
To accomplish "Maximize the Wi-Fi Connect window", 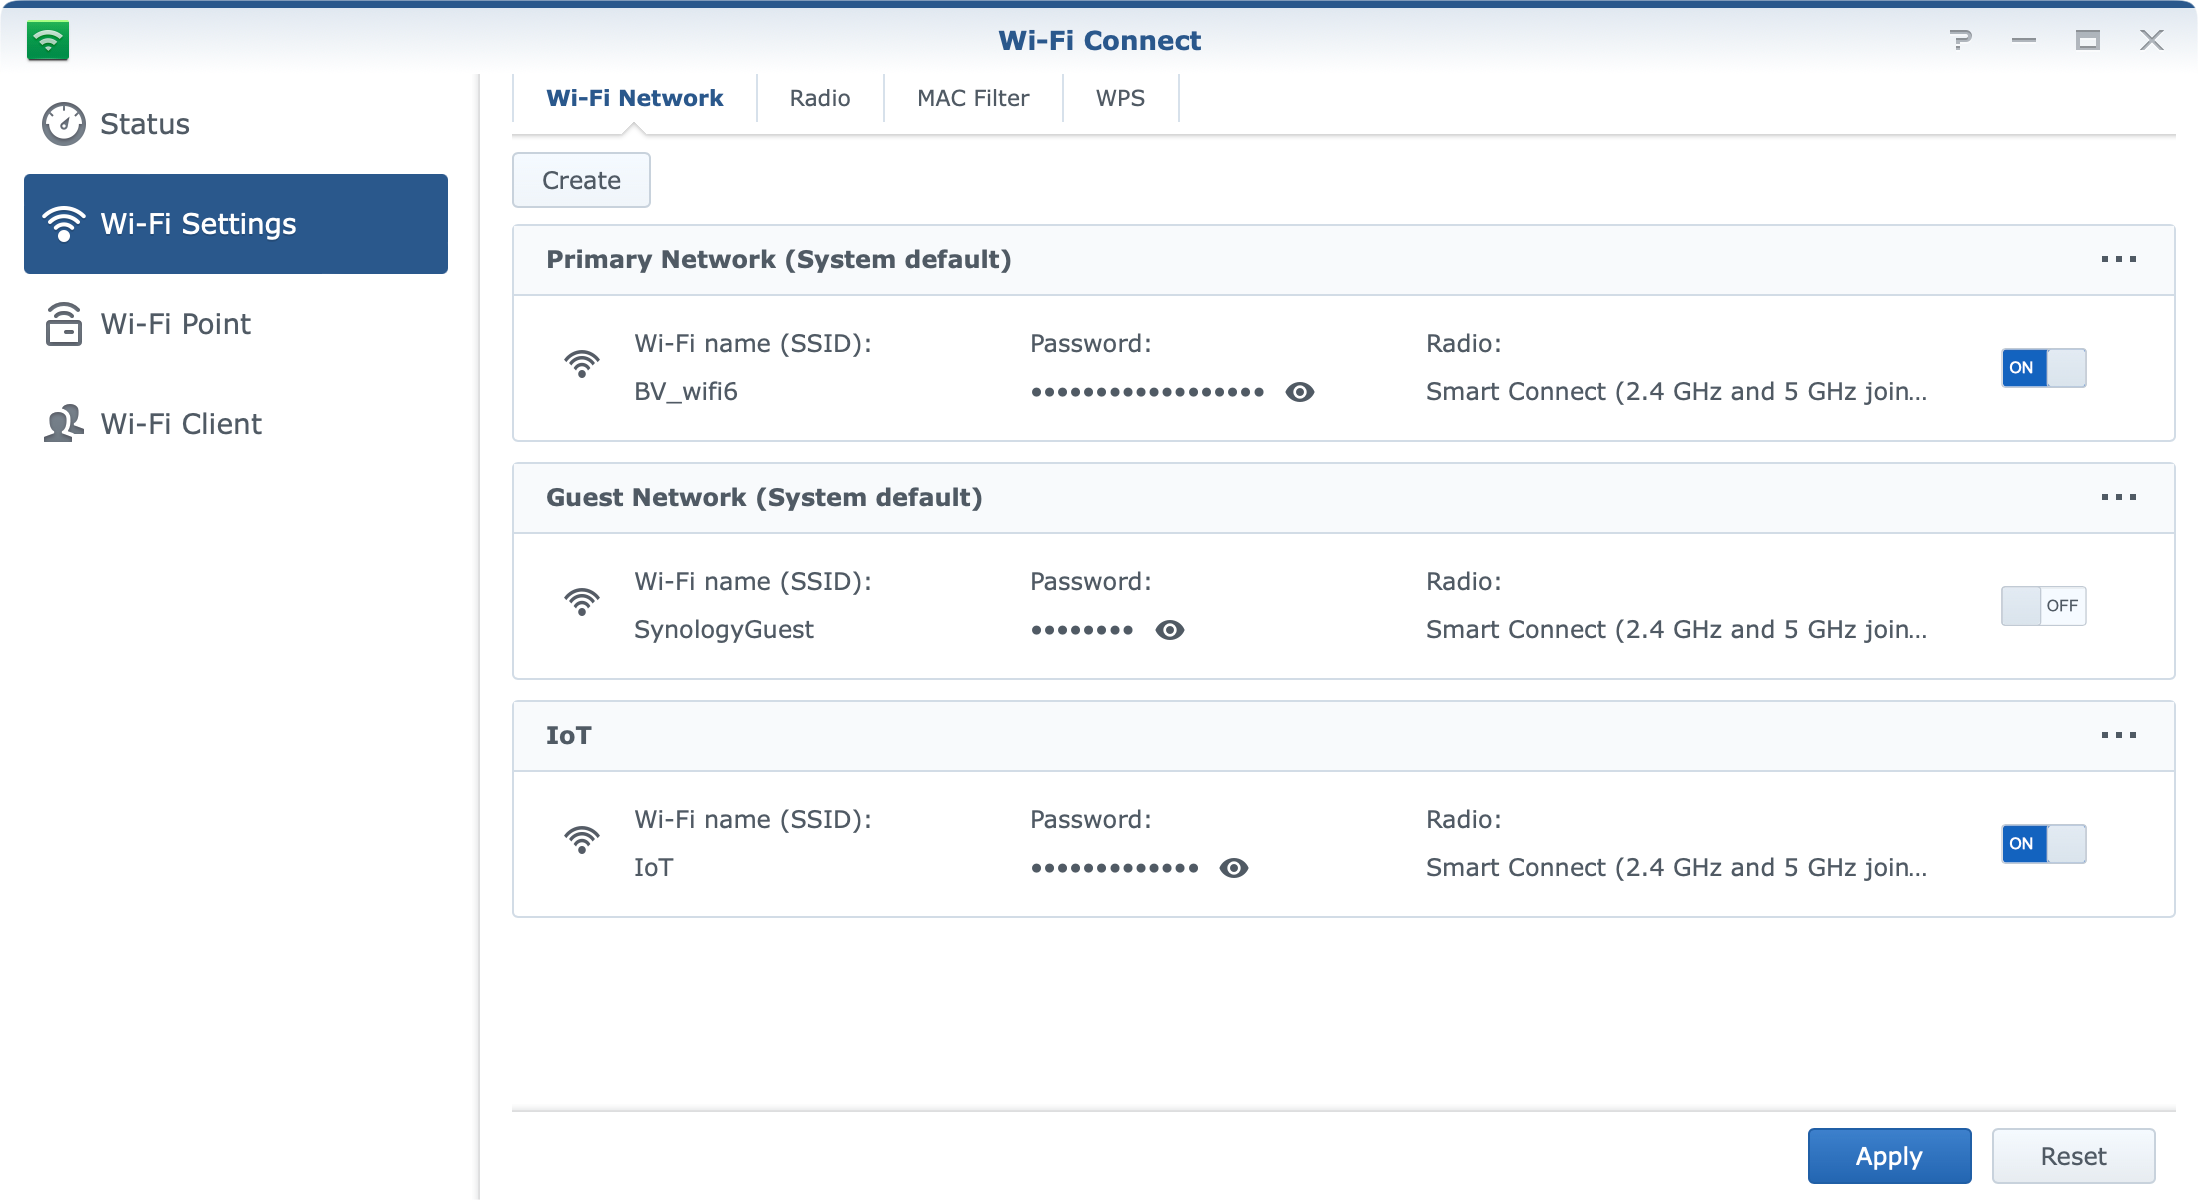I will (2087, 40).
